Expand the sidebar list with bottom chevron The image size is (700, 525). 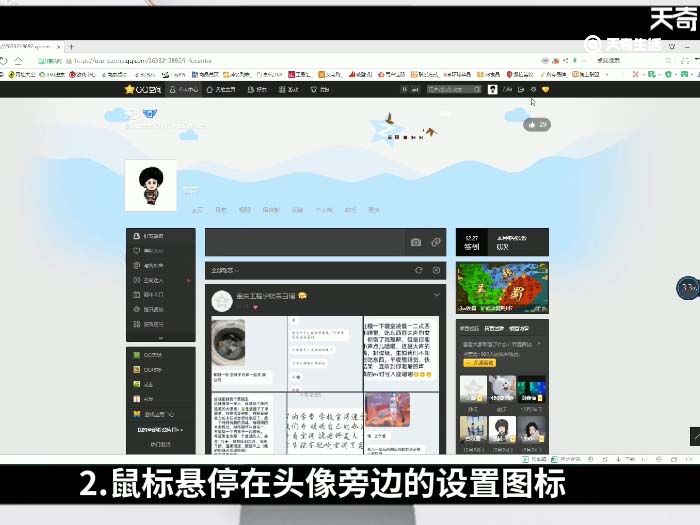(x=161, y=338)
